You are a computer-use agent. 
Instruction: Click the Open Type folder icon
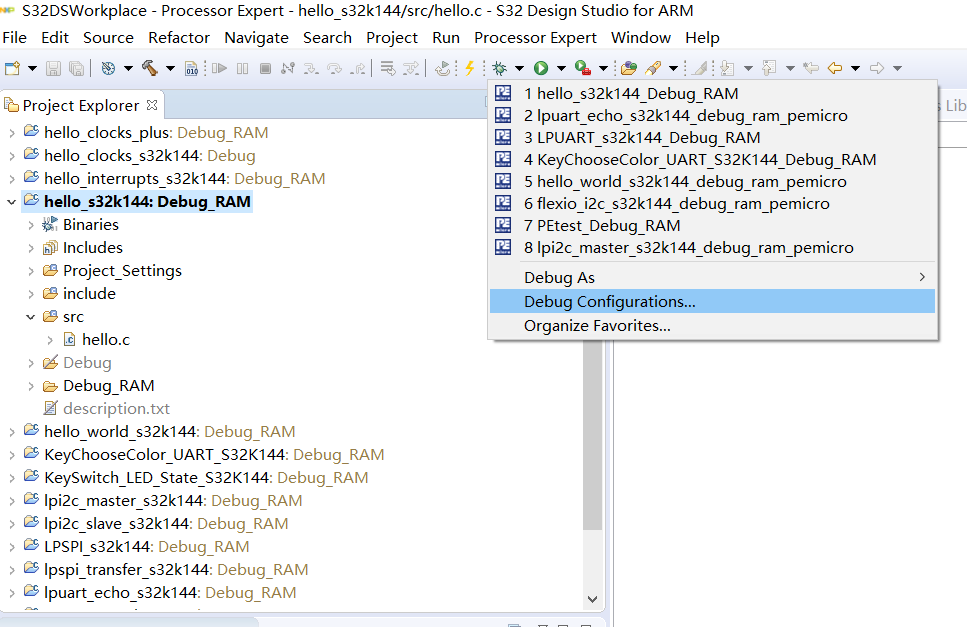(628, 68)
